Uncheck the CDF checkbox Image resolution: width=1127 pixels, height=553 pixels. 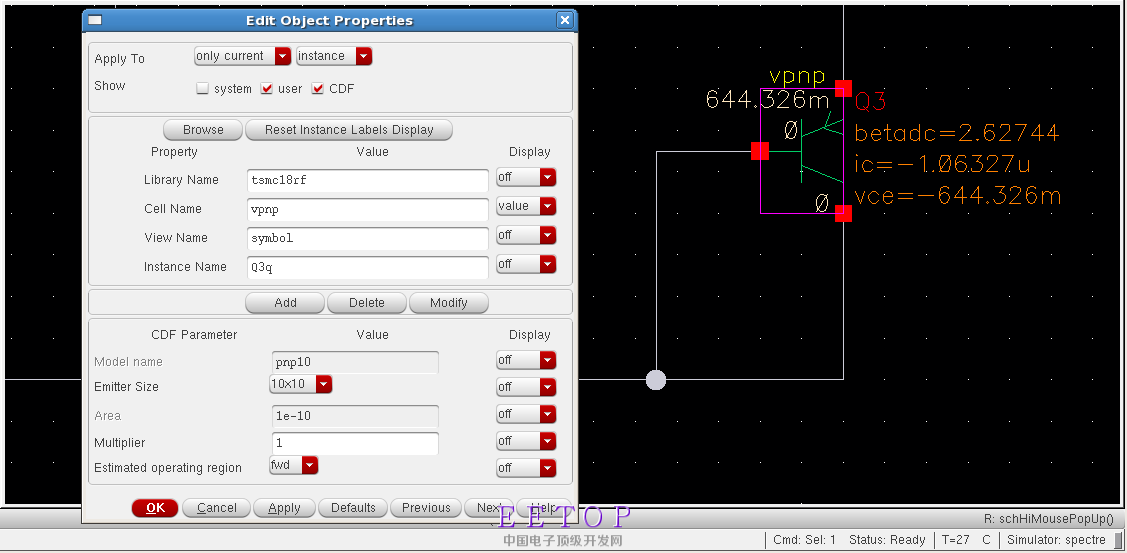[318, 88]
